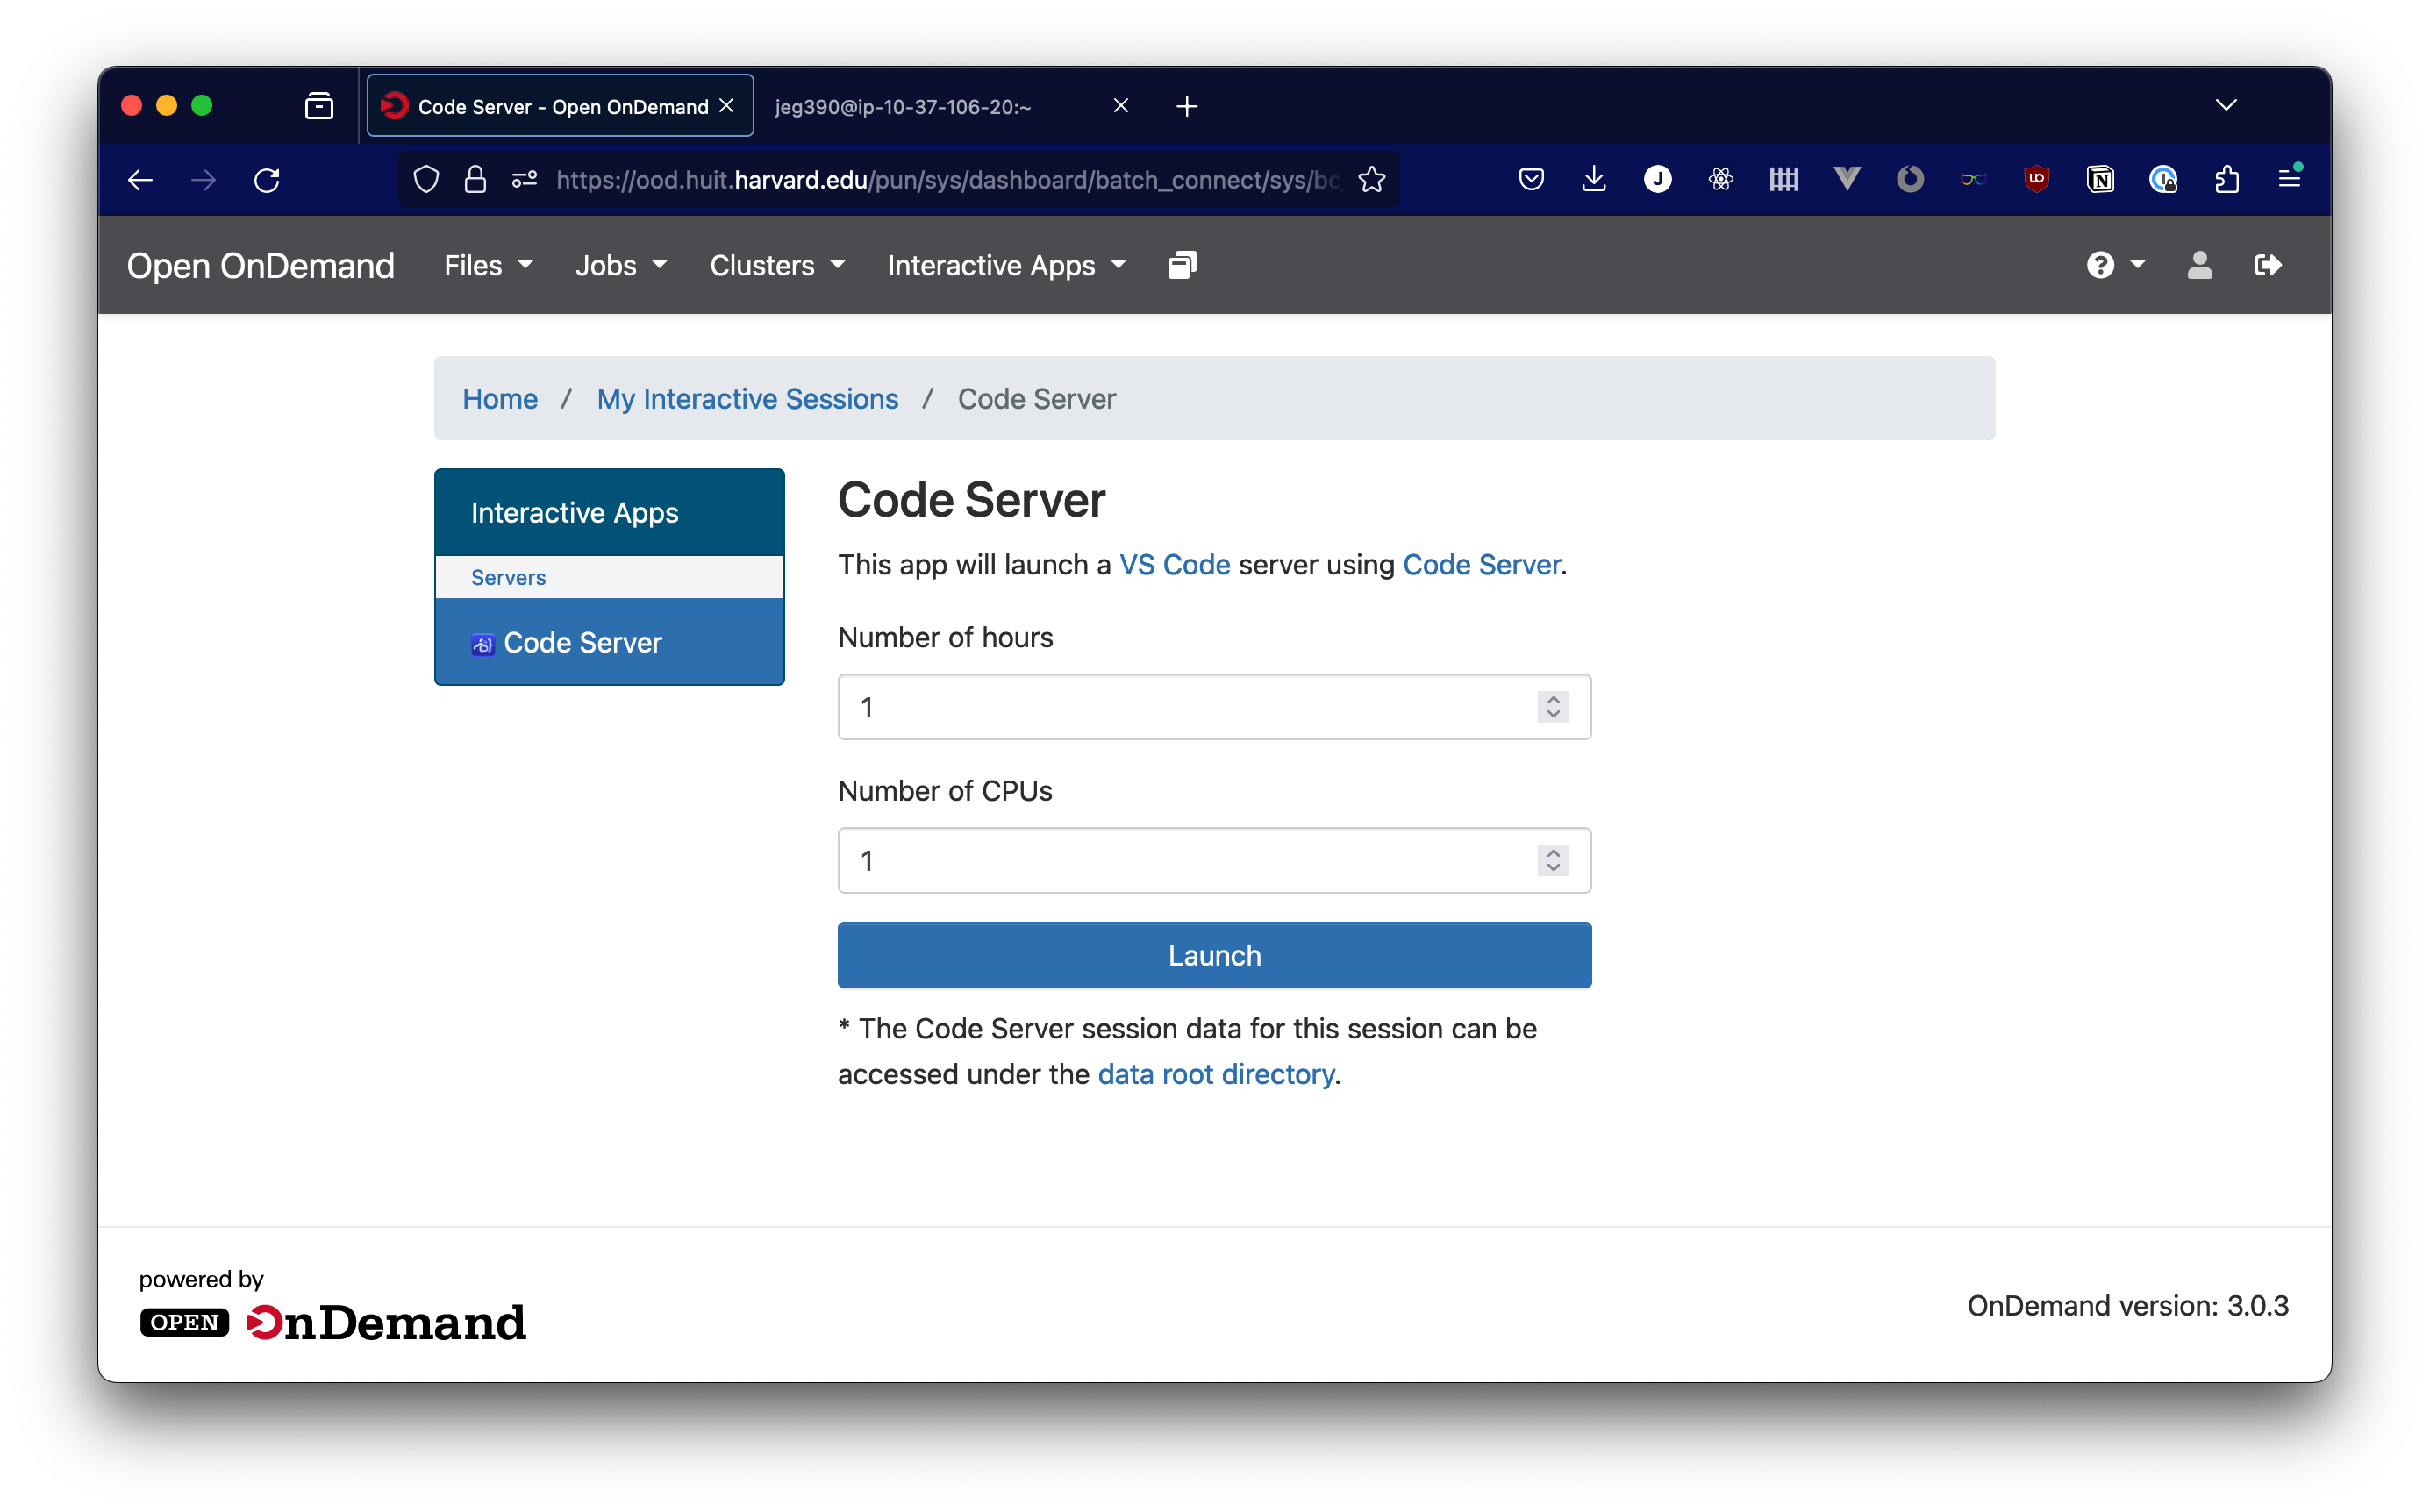
Task: Click the dashboard clipboard icon
Action: tap(1183, 265)
